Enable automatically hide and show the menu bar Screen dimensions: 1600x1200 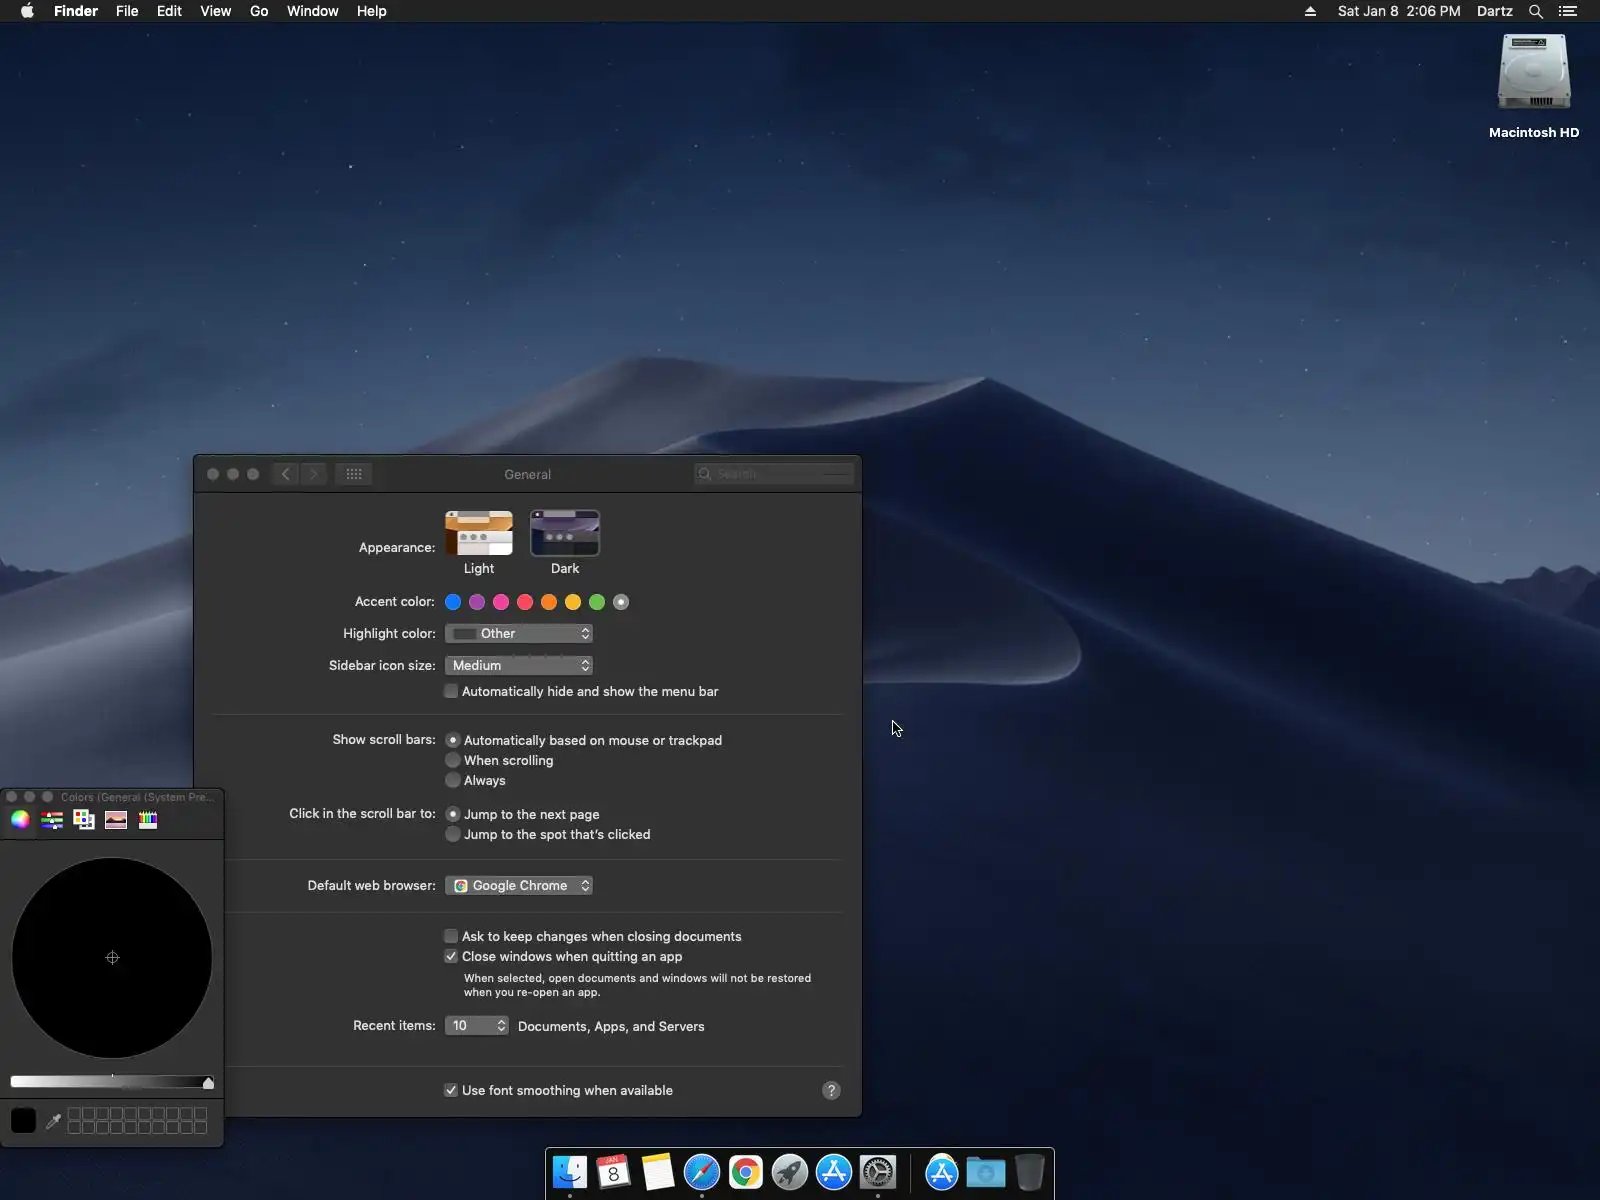pos(451,691)
